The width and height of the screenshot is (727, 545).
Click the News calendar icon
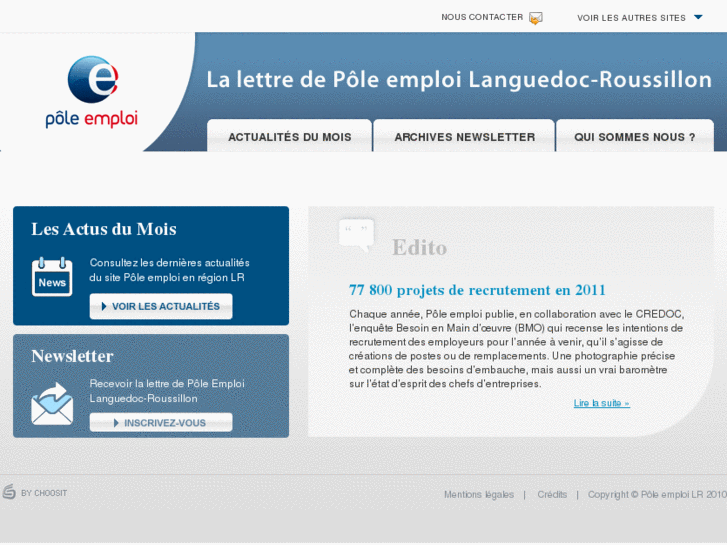pyautogui.click(x=52, y=277)
